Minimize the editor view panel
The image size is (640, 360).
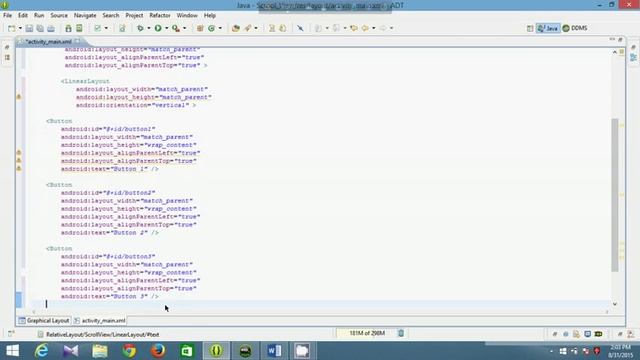pyautogui.click(x=612, y=39)
